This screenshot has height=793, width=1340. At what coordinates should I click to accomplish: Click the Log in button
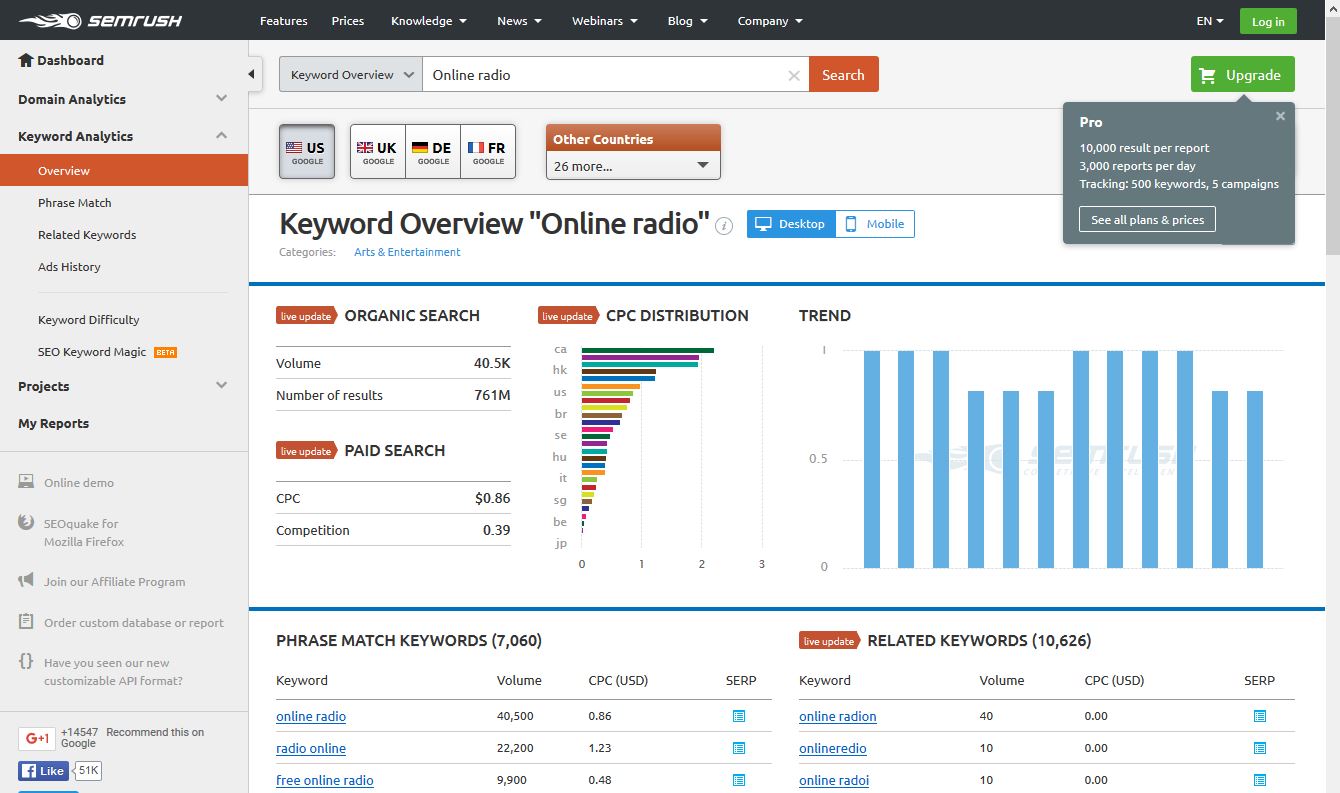(1268, 21)
